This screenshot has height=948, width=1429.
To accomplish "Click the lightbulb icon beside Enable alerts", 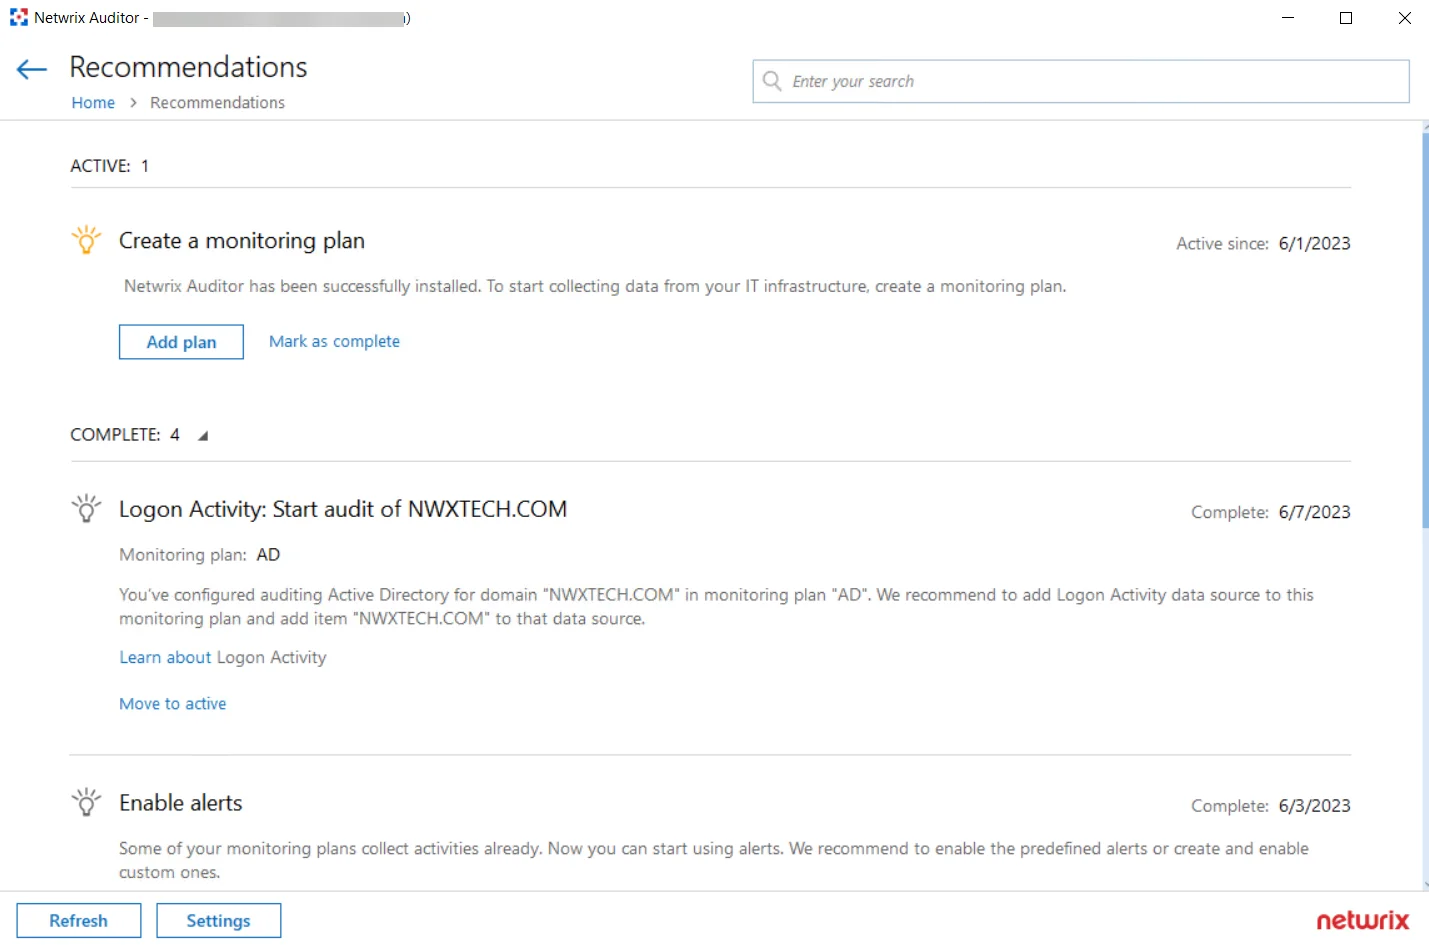I will point(86,802).
